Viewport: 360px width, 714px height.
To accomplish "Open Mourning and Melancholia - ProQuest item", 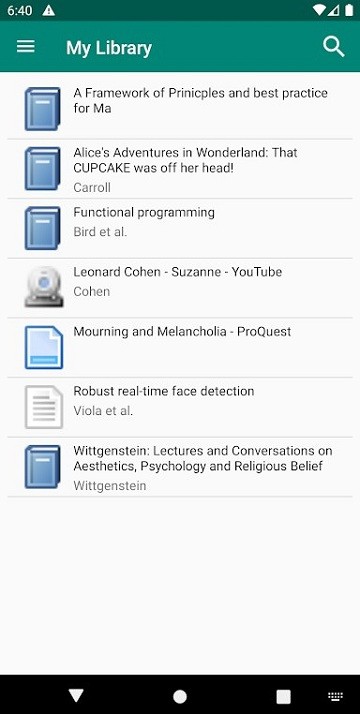I will tap(180, 348).
